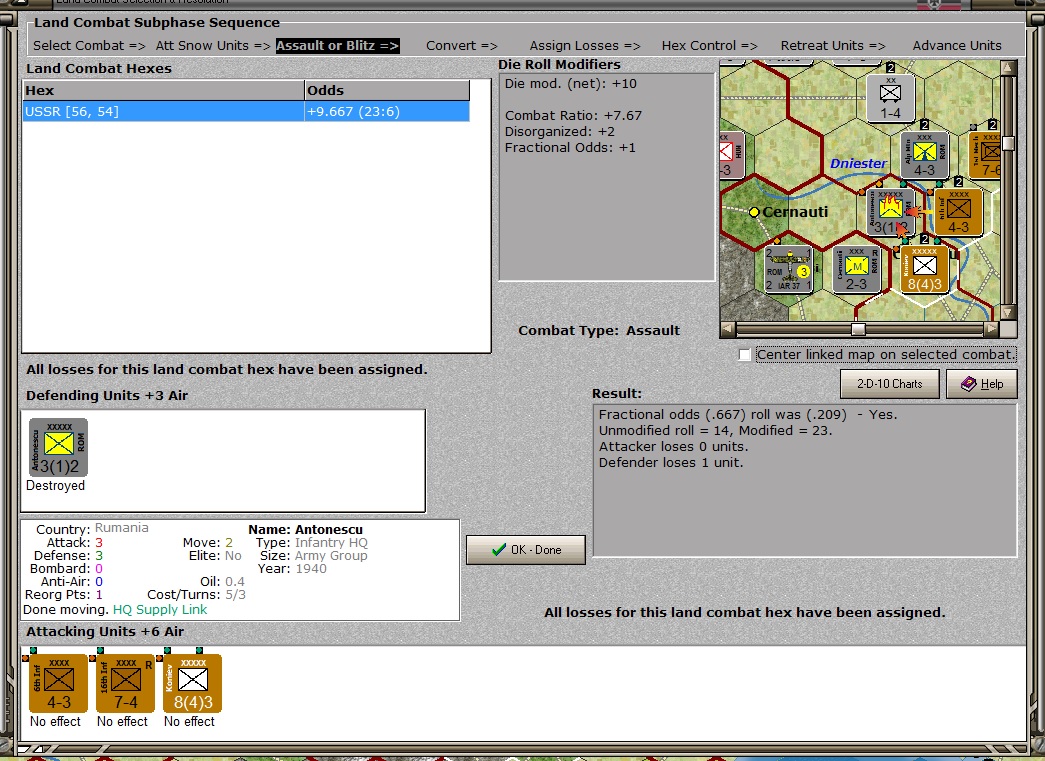This screenshot has width=1045, height=761.
Task: Click the Hex Control subphase step
Action: click(709, 45)
